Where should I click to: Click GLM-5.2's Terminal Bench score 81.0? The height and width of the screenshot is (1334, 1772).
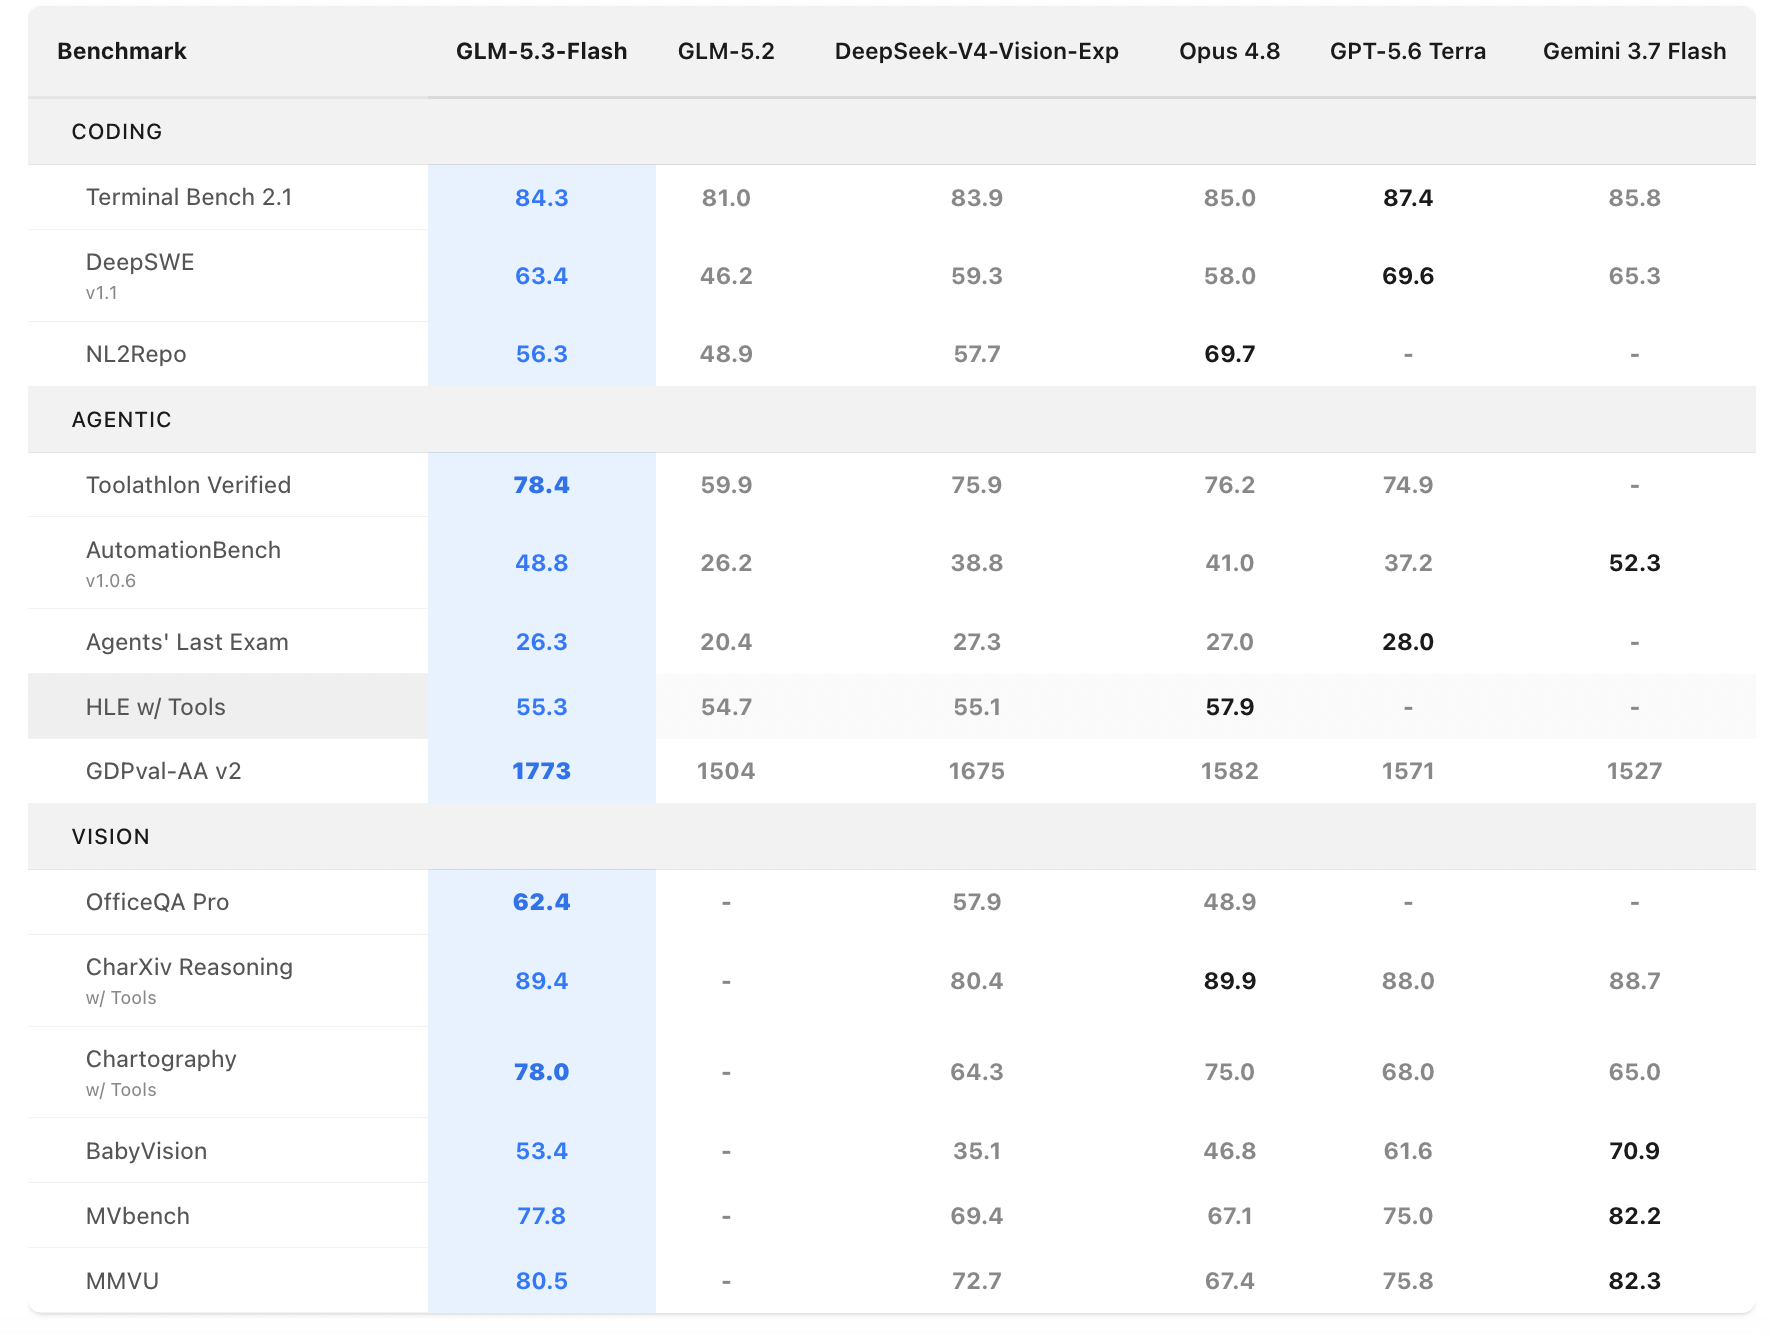[726, 198]
